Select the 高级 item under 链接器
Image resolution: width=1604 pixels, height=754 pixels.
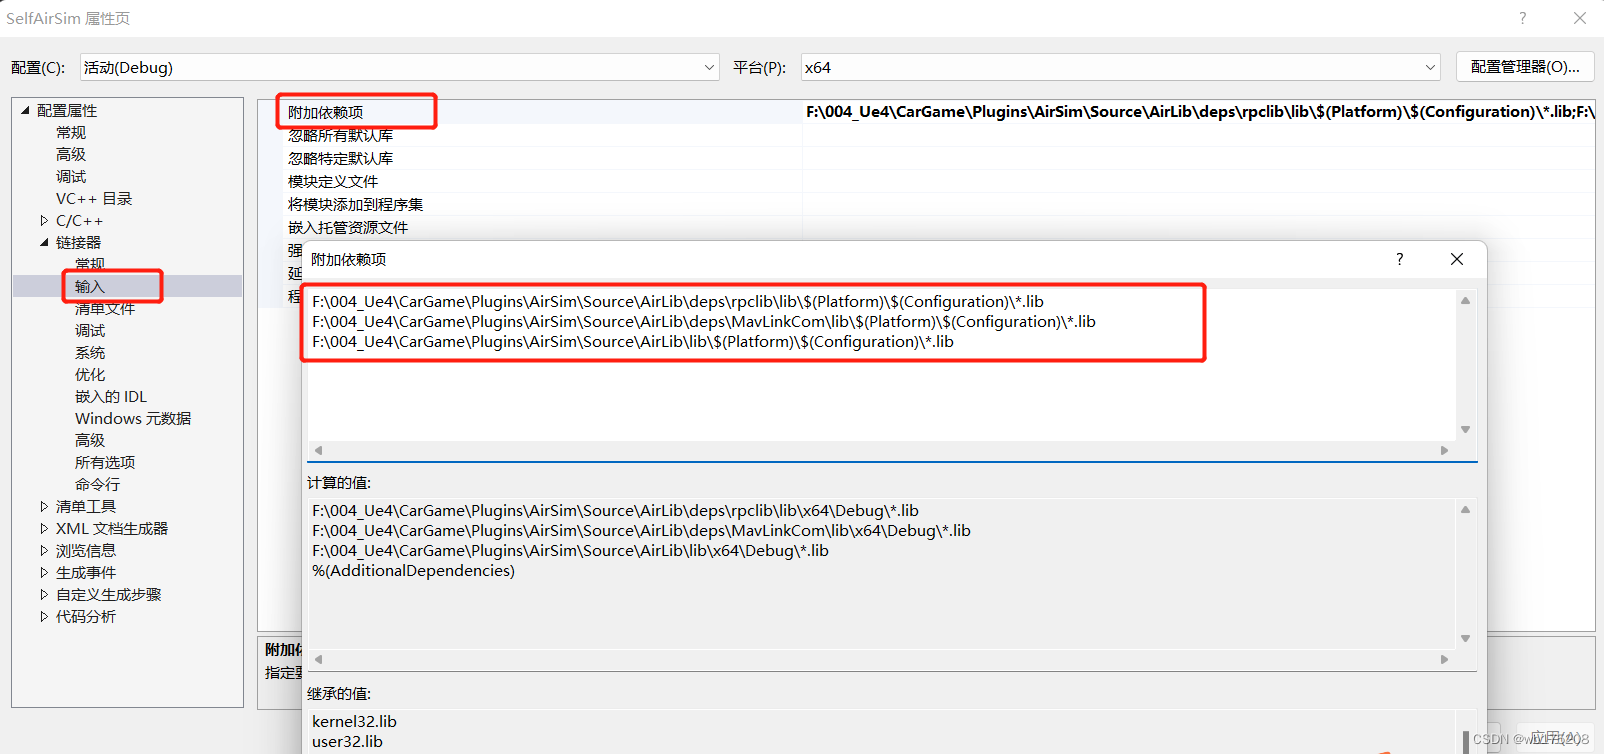(x=90, y=440)
